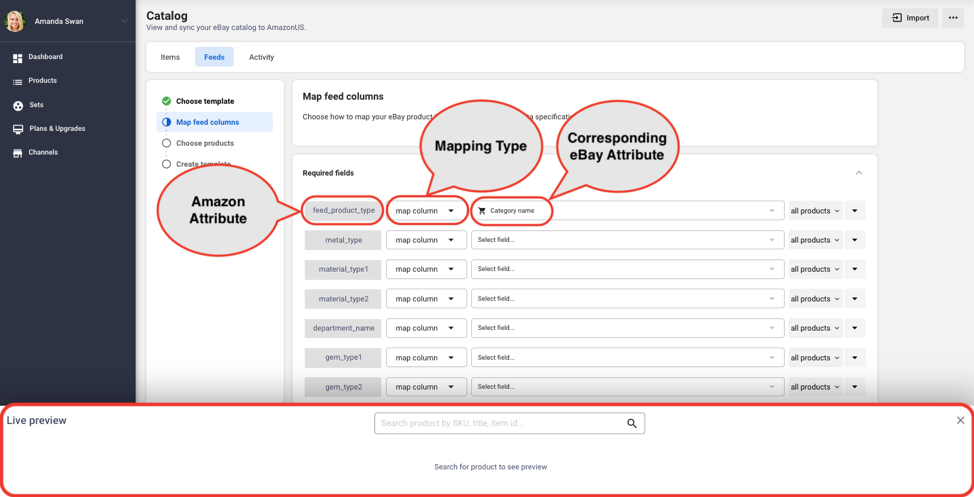The height and width of the screenshot is (497, 974).
Task: Click the Channels storefront icon
Action: point(17,153)
